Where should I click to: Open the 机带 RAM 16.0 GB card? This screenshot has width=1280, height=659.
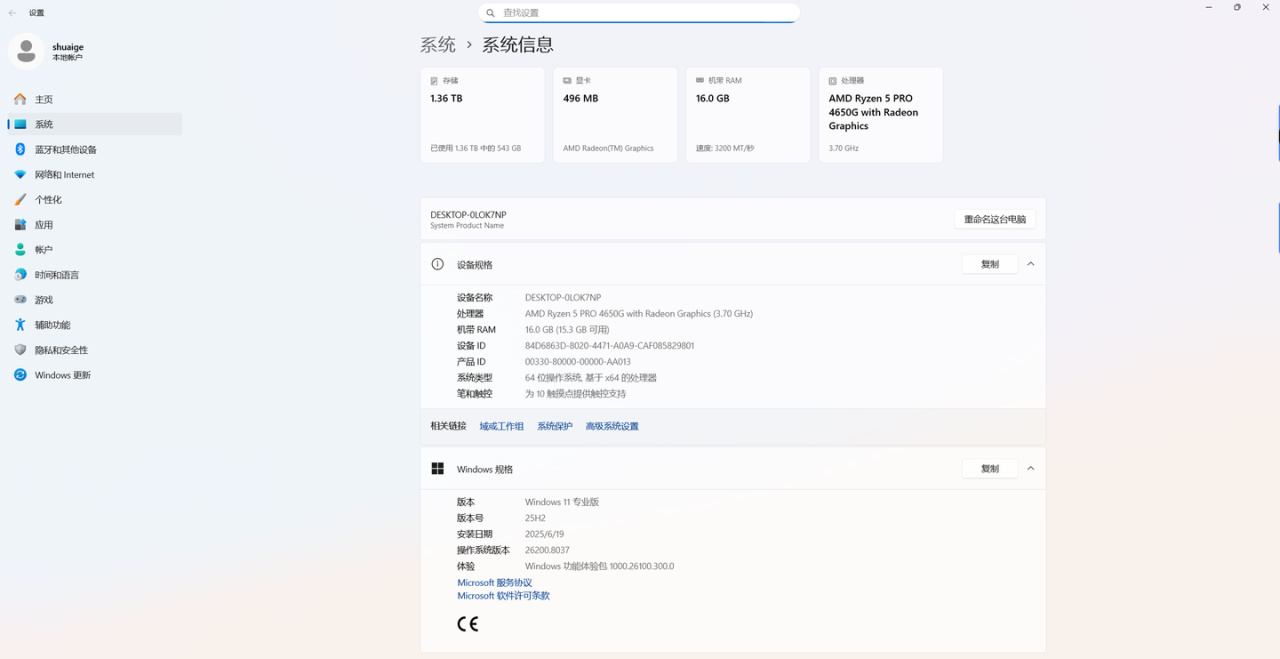(x=748, y=115)
